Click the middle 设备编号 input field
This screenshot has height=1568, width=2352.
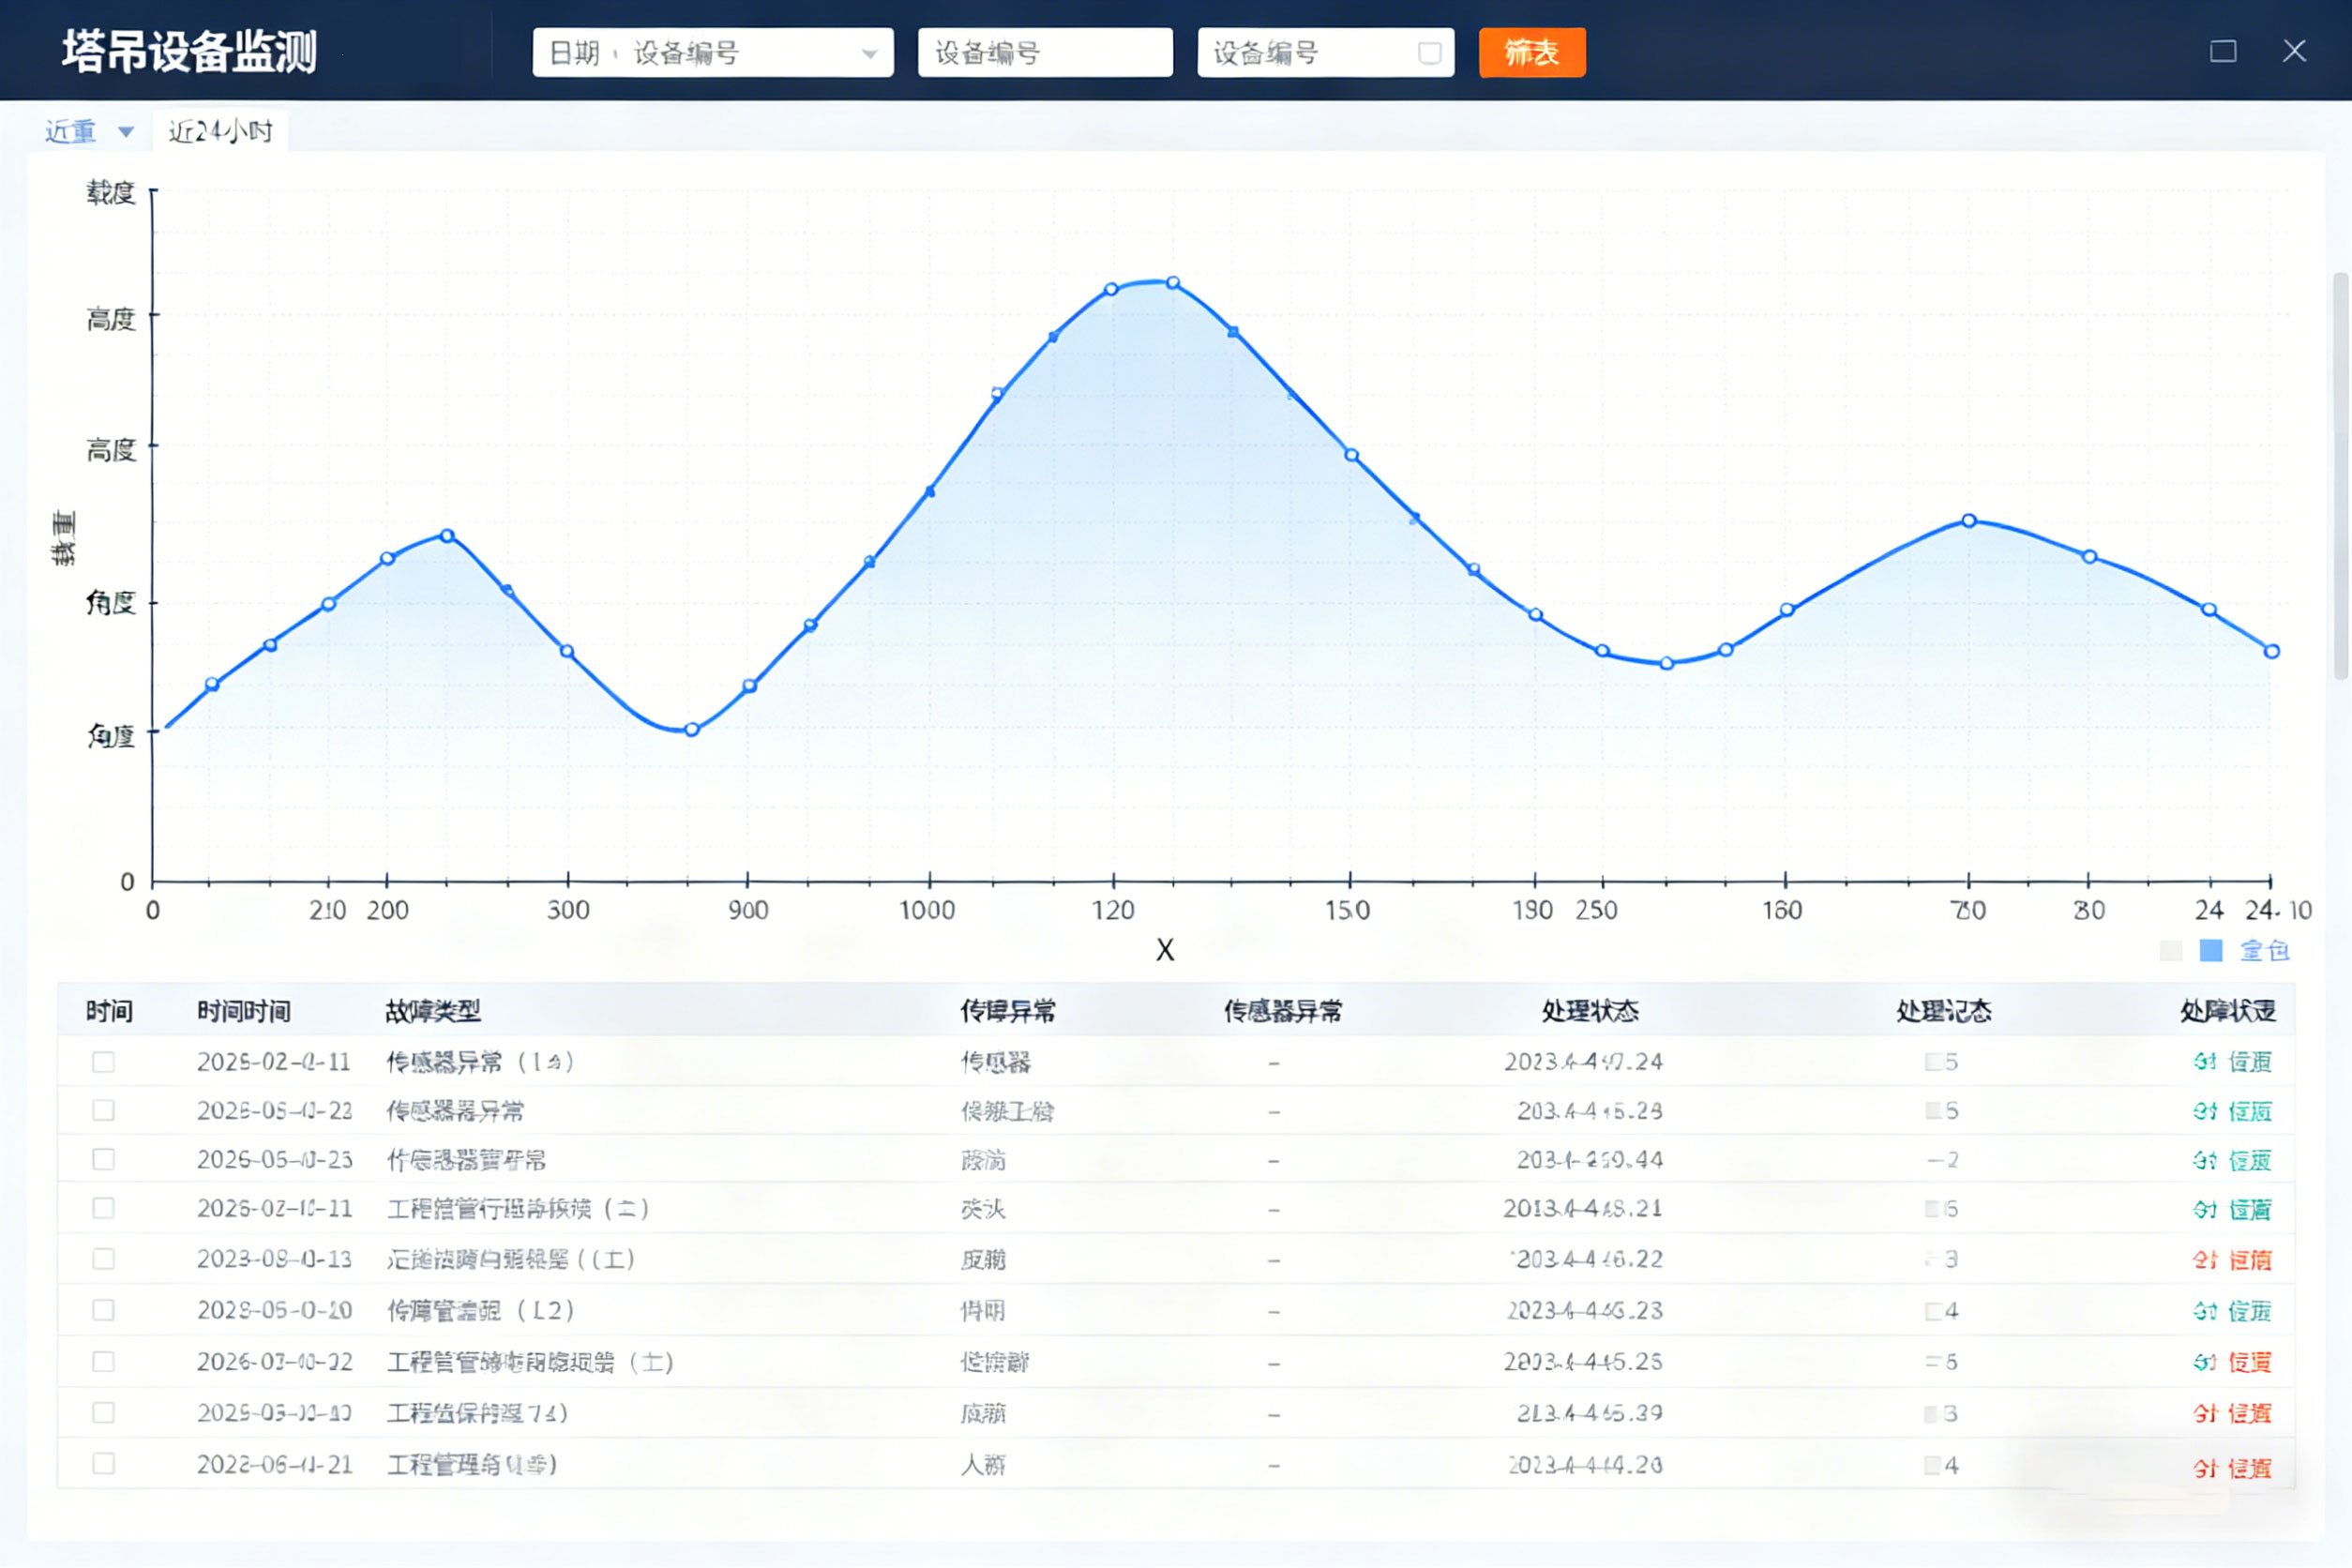coord(1044,52)
